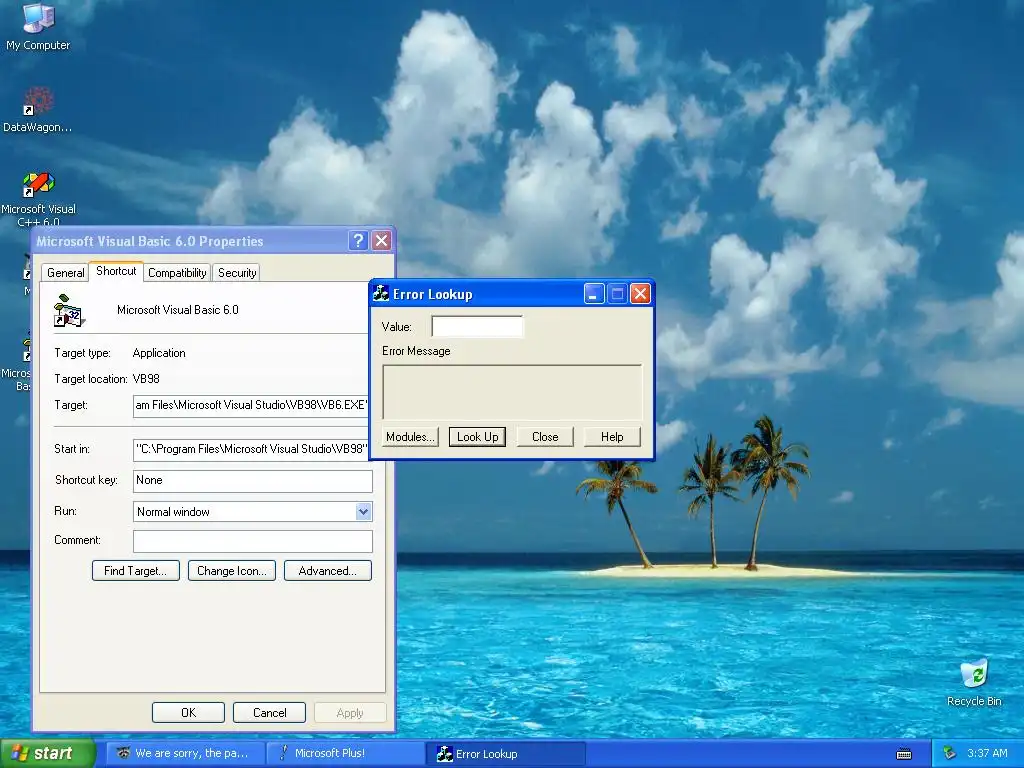Open the Advanced... shortcut options

tap(328, 571)
